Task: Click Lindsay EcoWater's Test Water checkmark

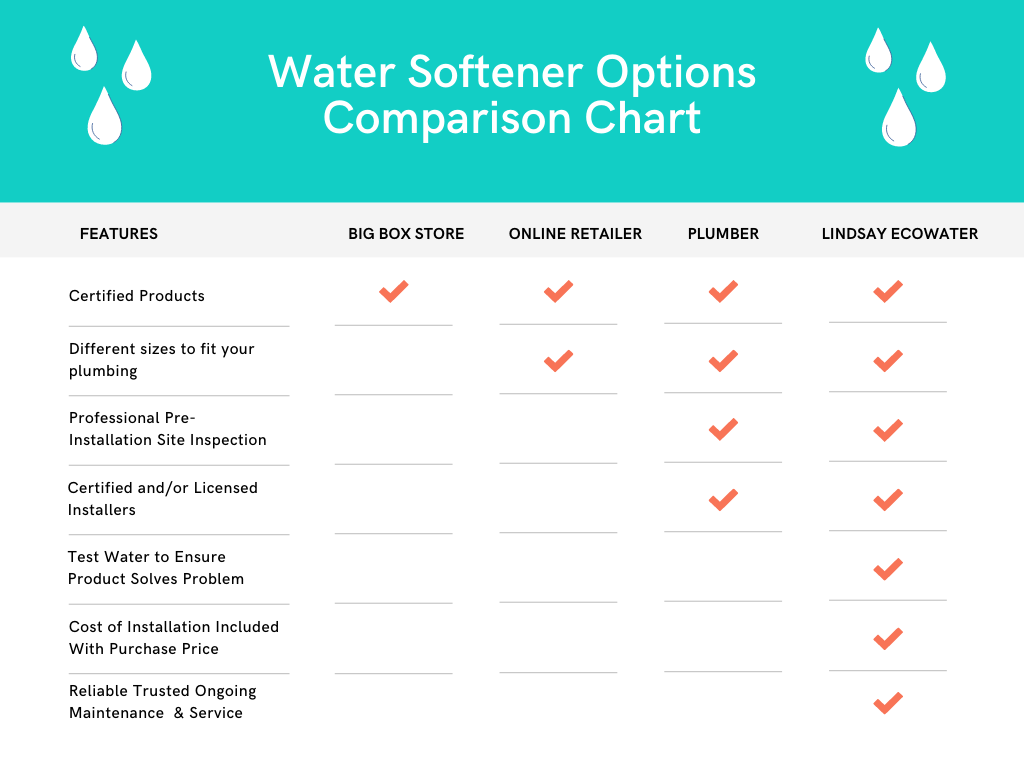Action: click(x=888, y=569)
